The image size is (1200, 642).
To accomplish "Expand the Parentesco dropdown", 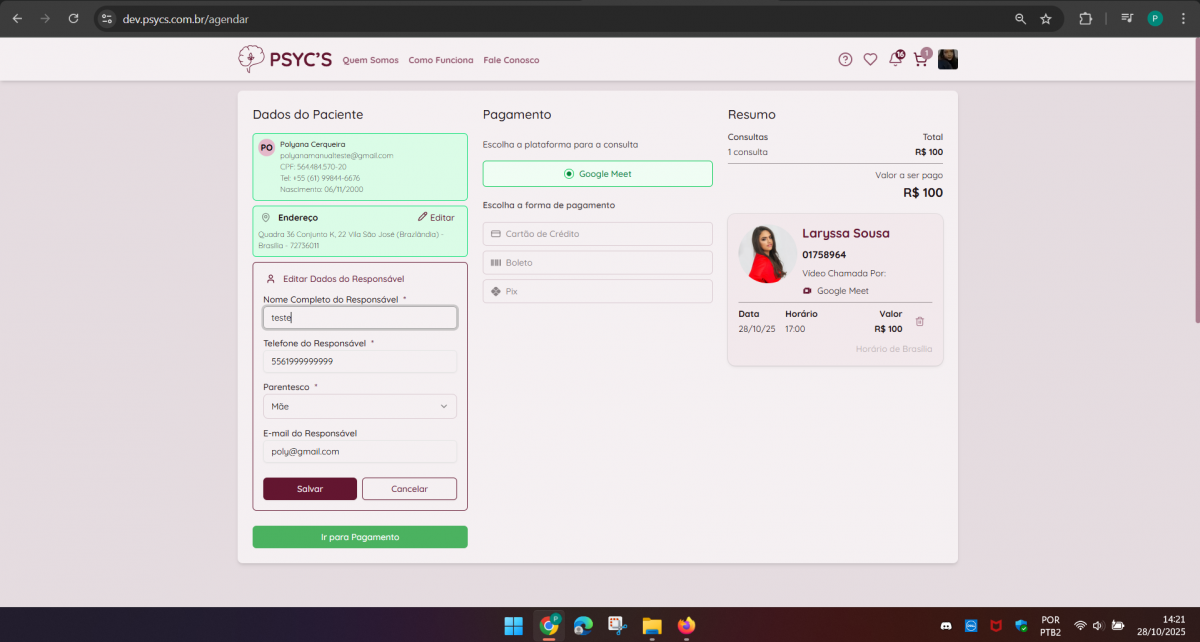I will coord(359,407).
